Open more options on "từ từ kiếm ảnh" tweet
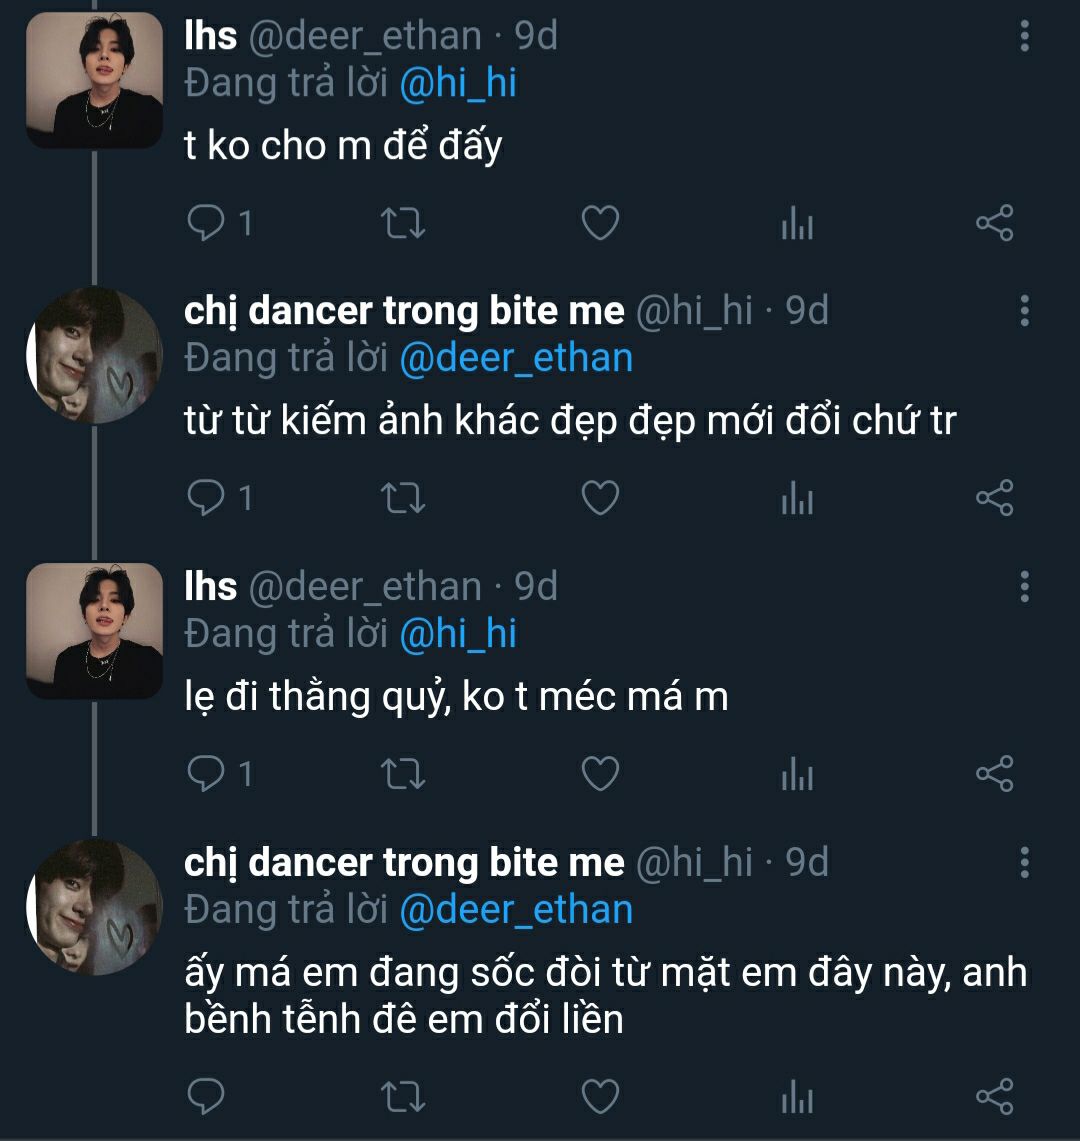 1024,311
